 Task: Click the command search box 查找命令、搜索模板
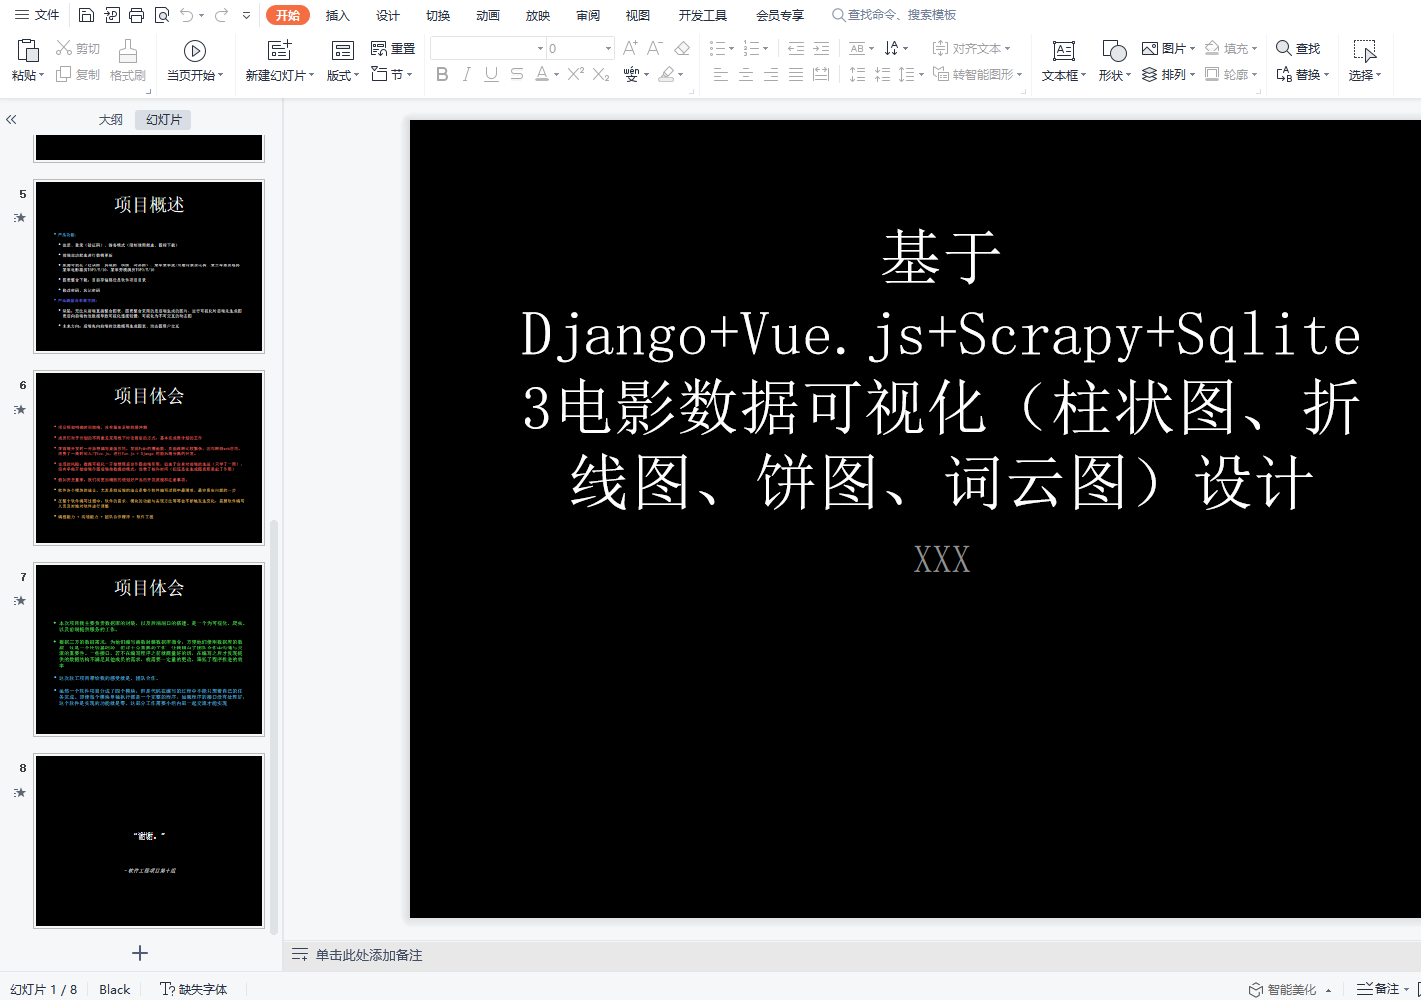coord(894,15)
